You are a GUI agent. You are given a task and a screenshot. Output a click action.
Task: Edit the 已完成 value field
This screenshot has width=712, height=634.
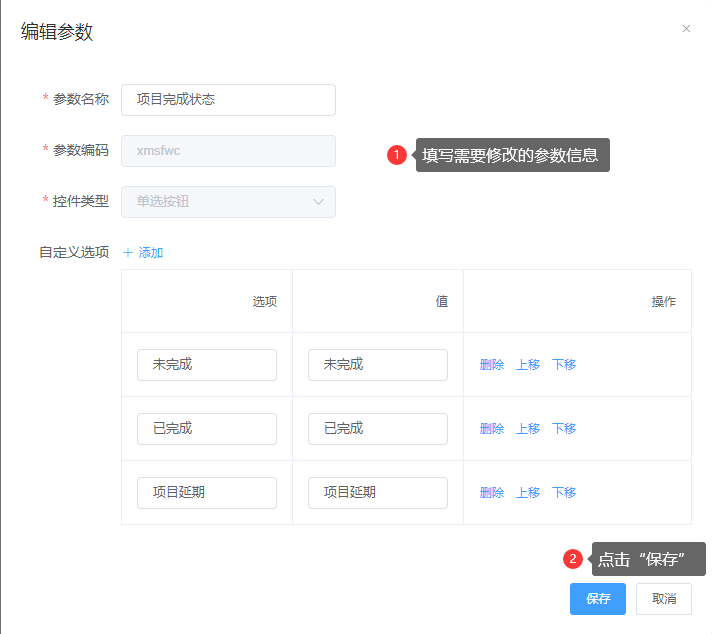coord(378,429)
